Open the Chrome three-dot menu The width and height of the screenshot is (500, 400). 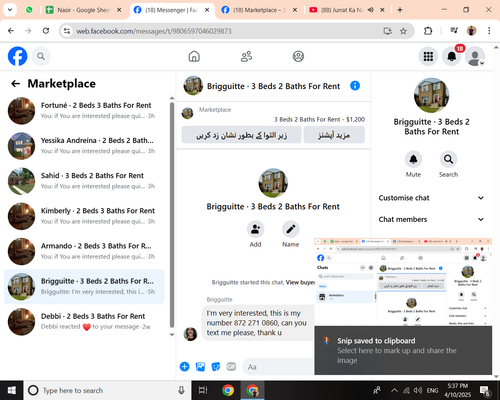click(489, 31)
